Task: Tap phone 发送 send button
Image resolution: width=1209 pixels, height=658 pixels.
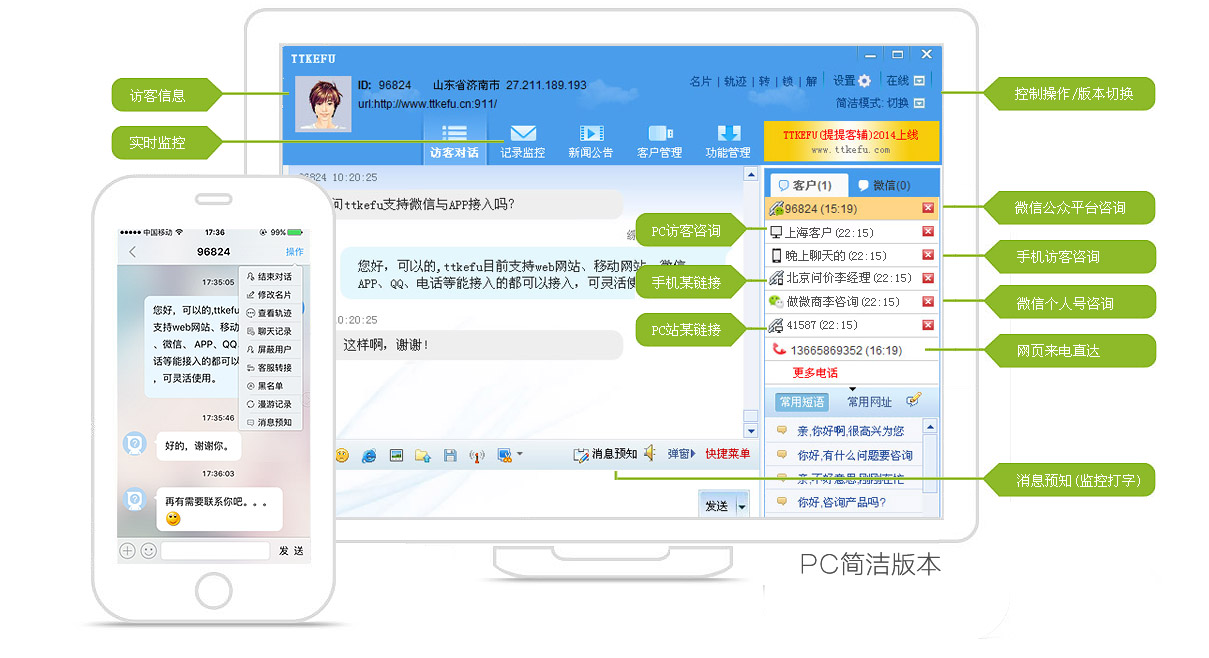Action: 291,551
